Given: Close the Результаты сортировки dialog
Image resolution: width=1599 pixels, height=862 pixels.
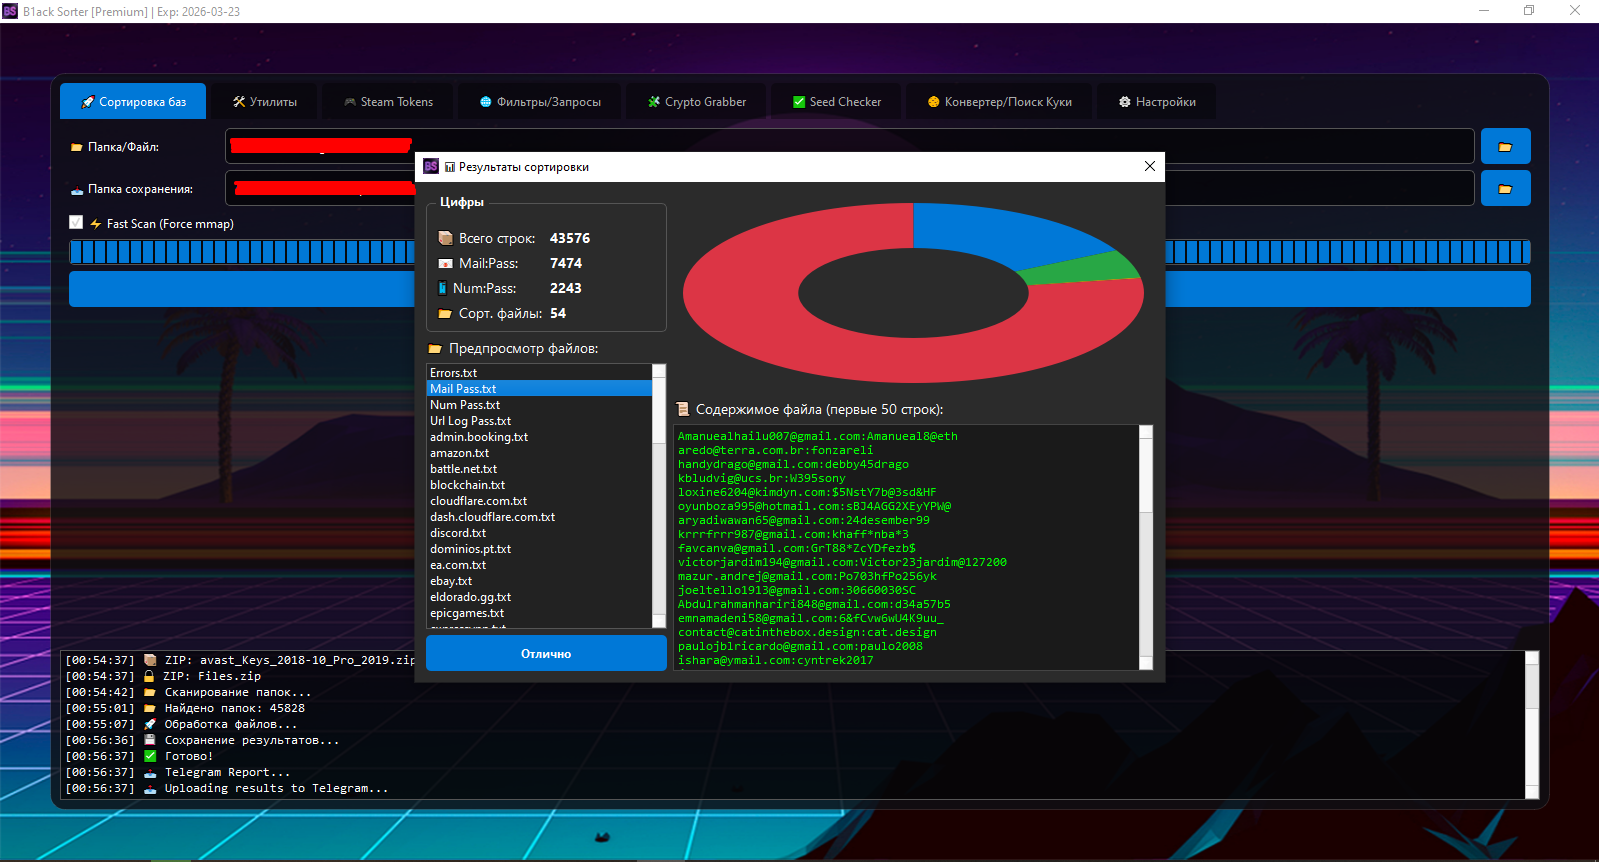Looking at the screenshot, I should tap(1150, 166).
